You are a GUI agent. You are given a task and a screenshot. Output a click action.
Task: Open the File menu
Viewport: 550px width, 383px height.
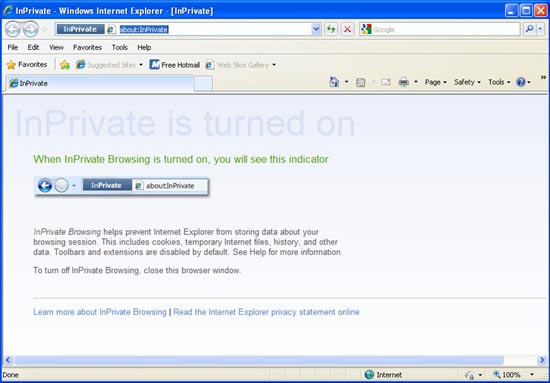click(13, 47)
